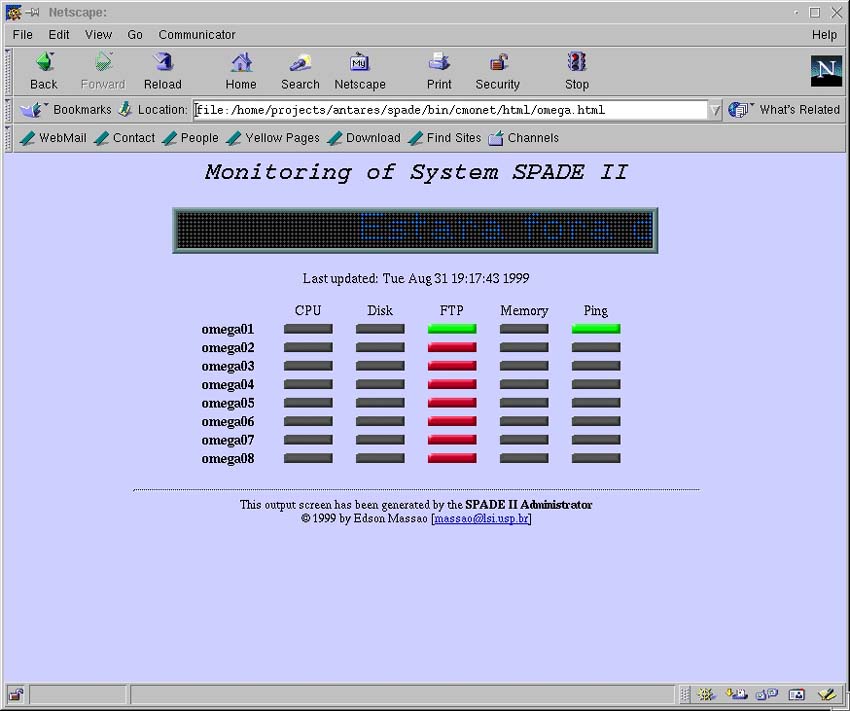
Task: Open the Edit menu
Action: (x=59, y=35)
